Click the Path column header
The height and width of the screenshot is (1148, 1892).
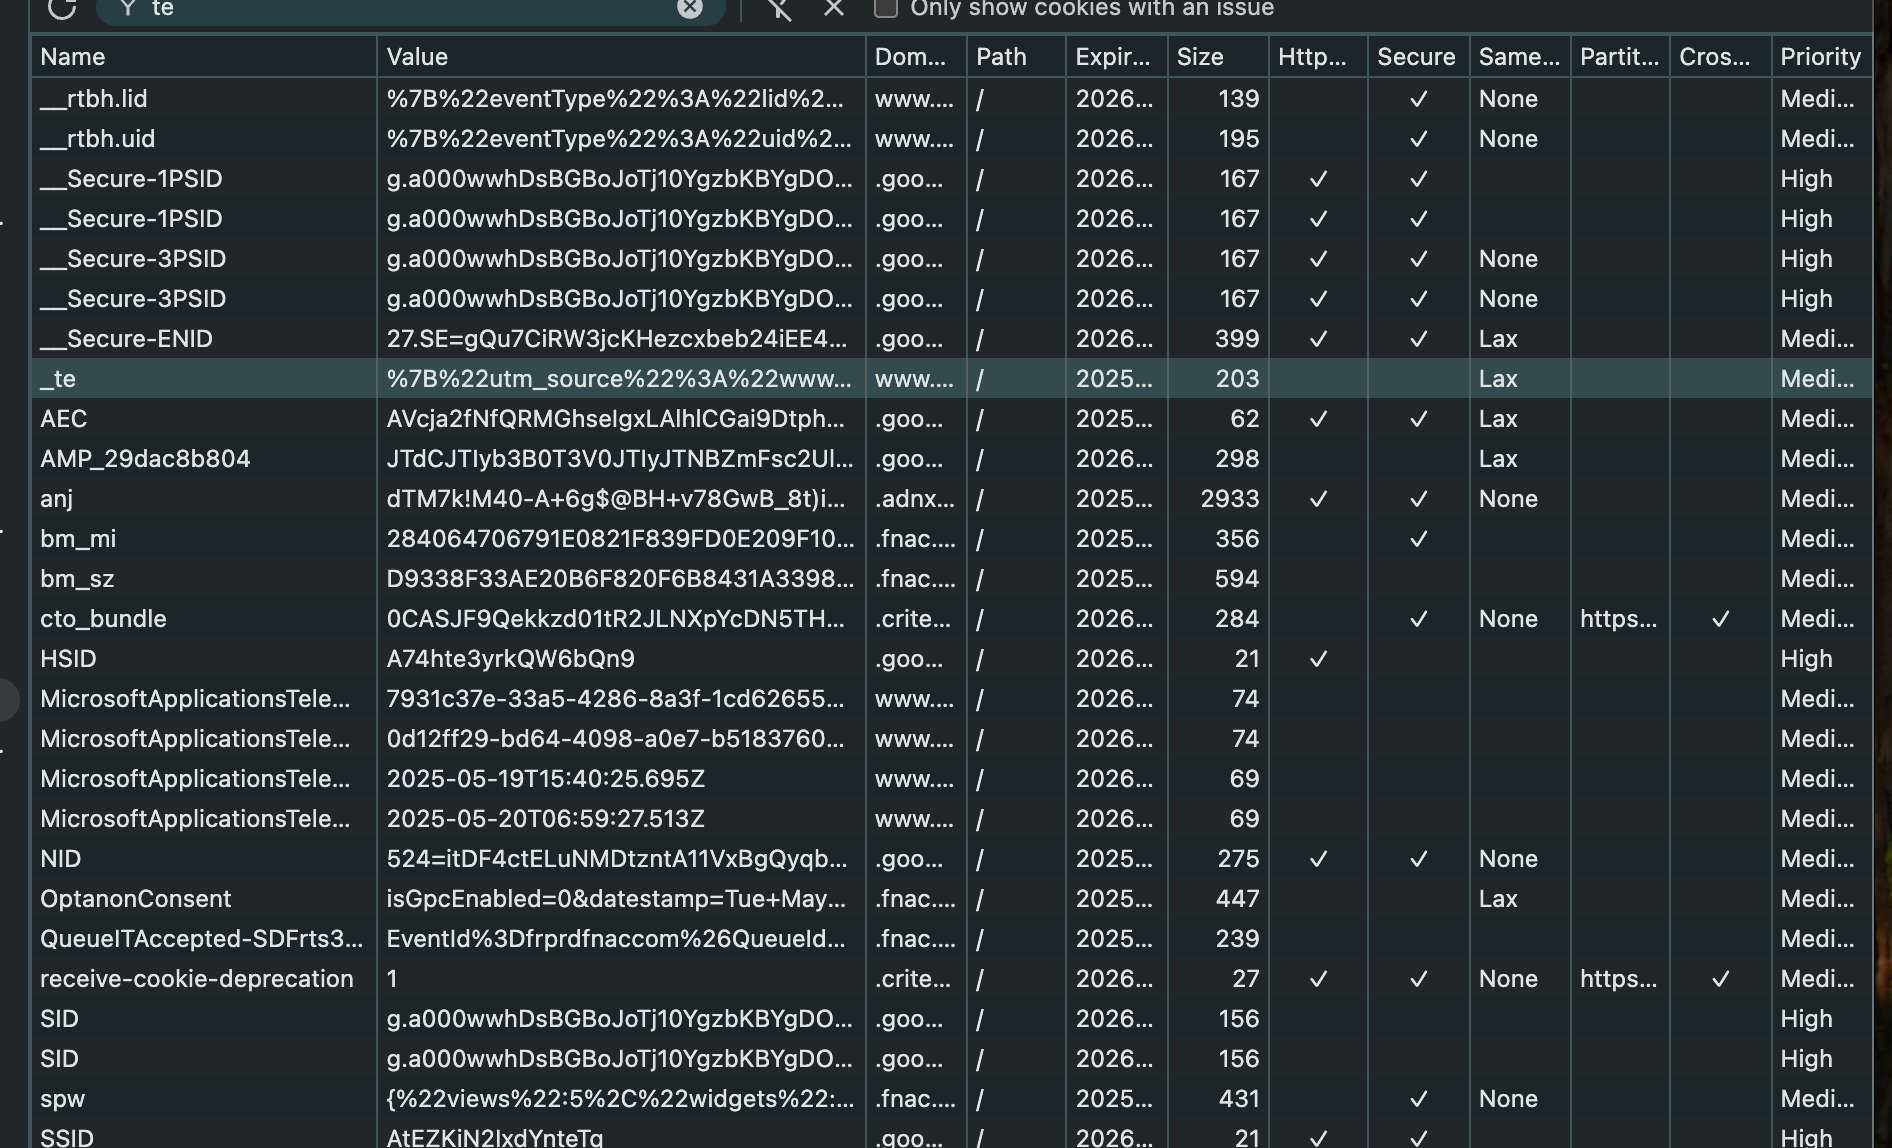tap(1001, 57)
